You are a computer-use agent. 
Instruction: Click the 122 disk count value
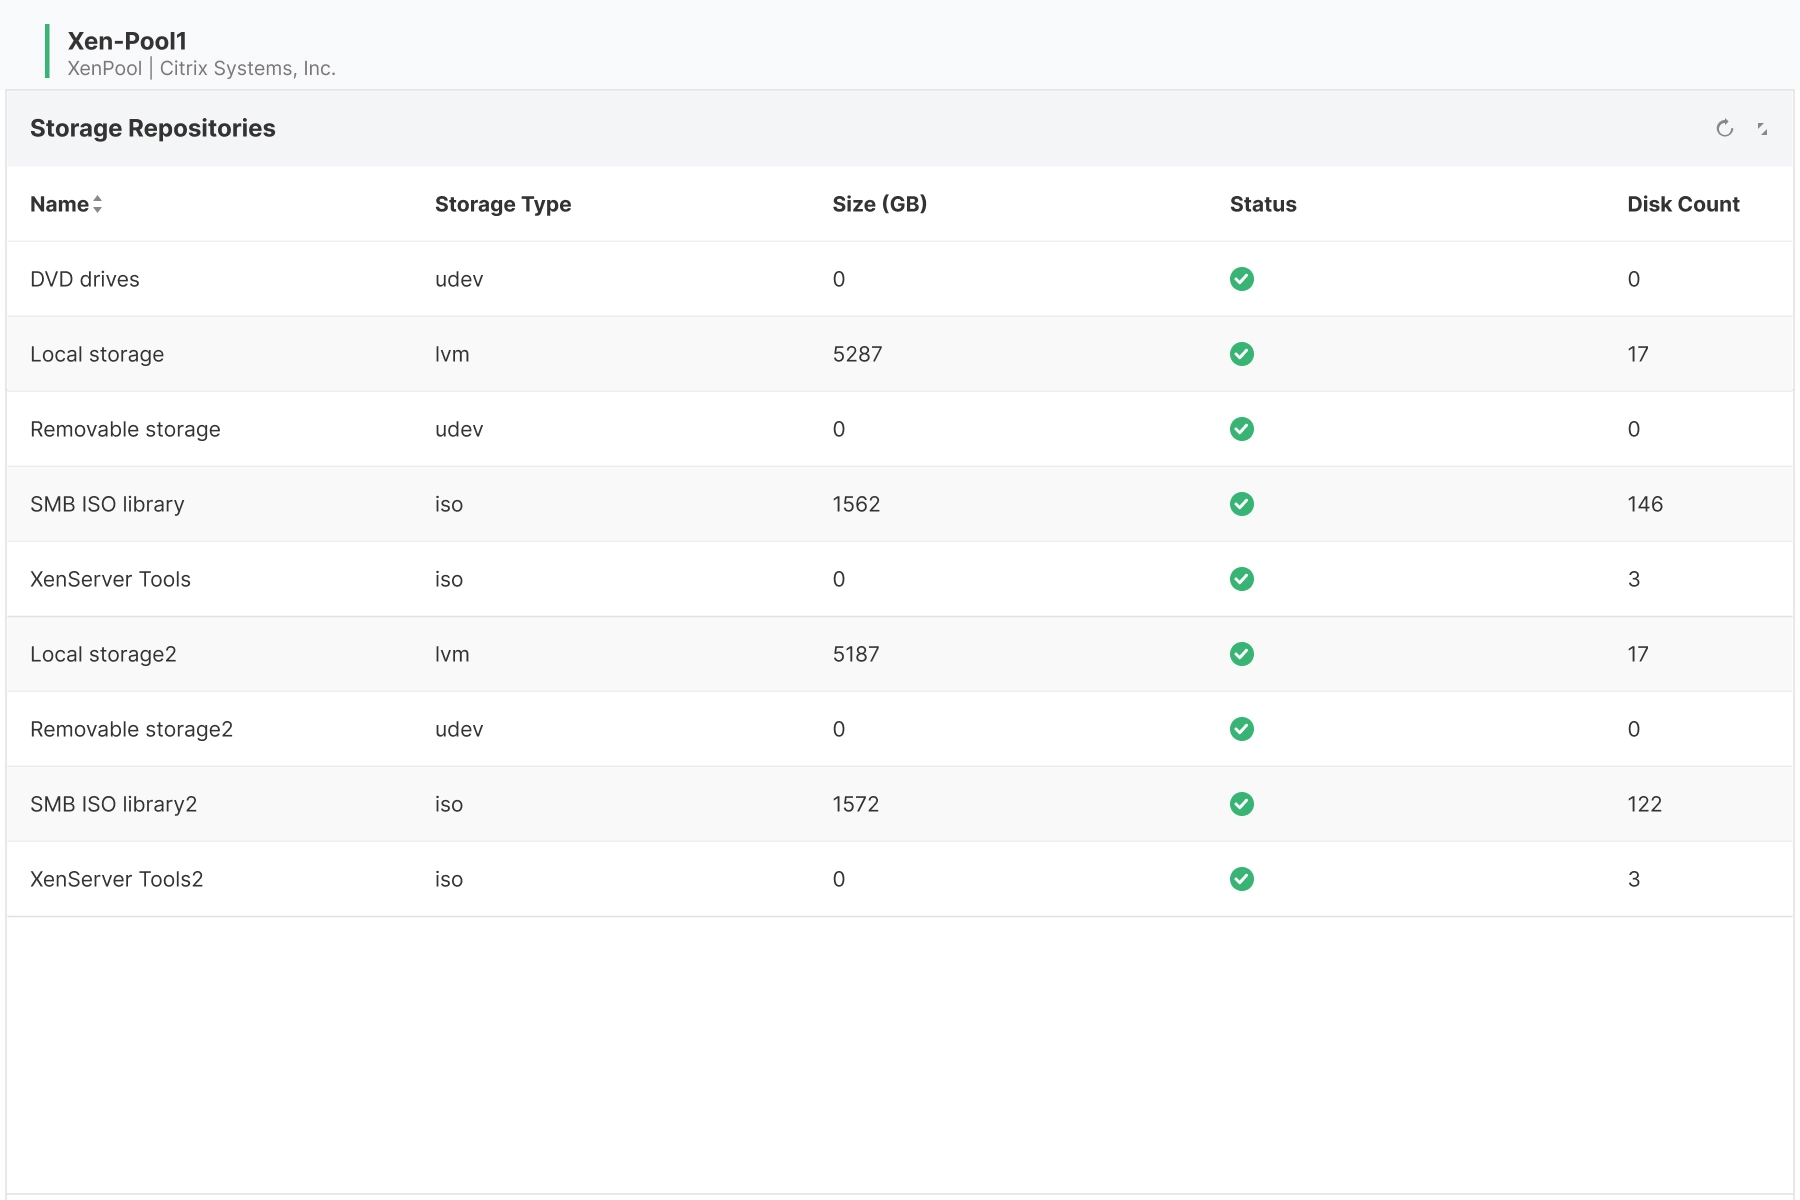click(1644, 804)
